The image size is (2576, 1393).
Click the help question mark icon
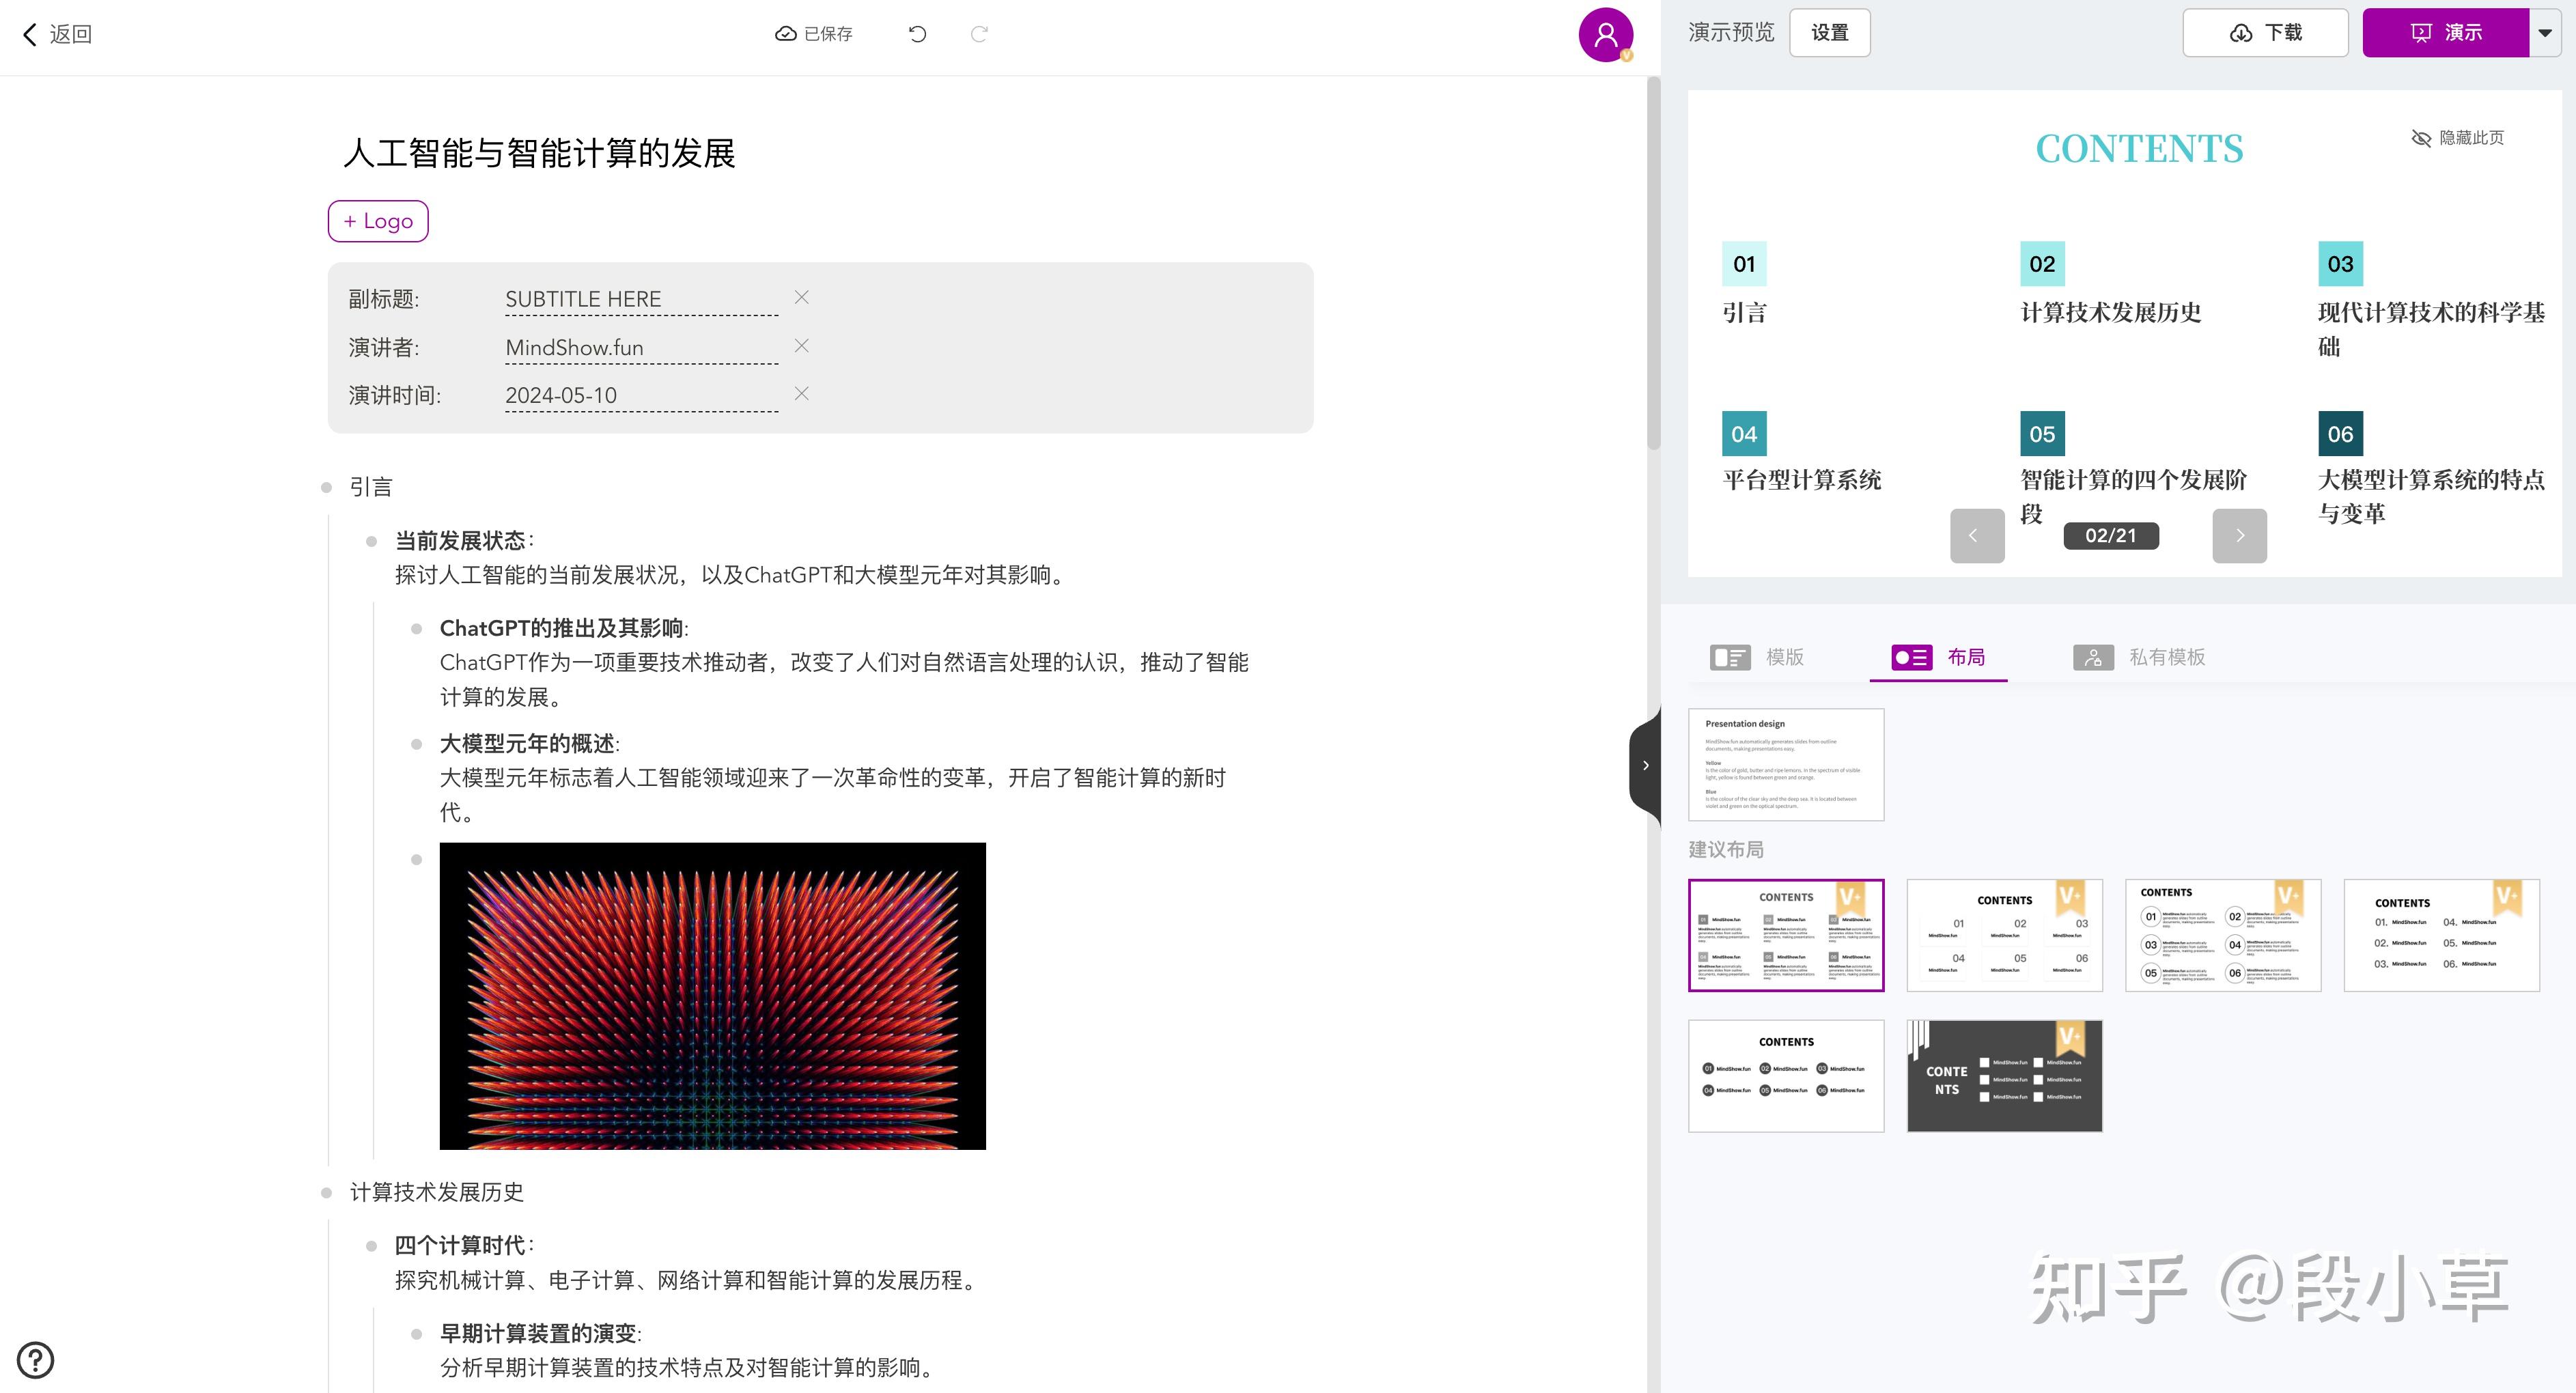click(36, 1359)
